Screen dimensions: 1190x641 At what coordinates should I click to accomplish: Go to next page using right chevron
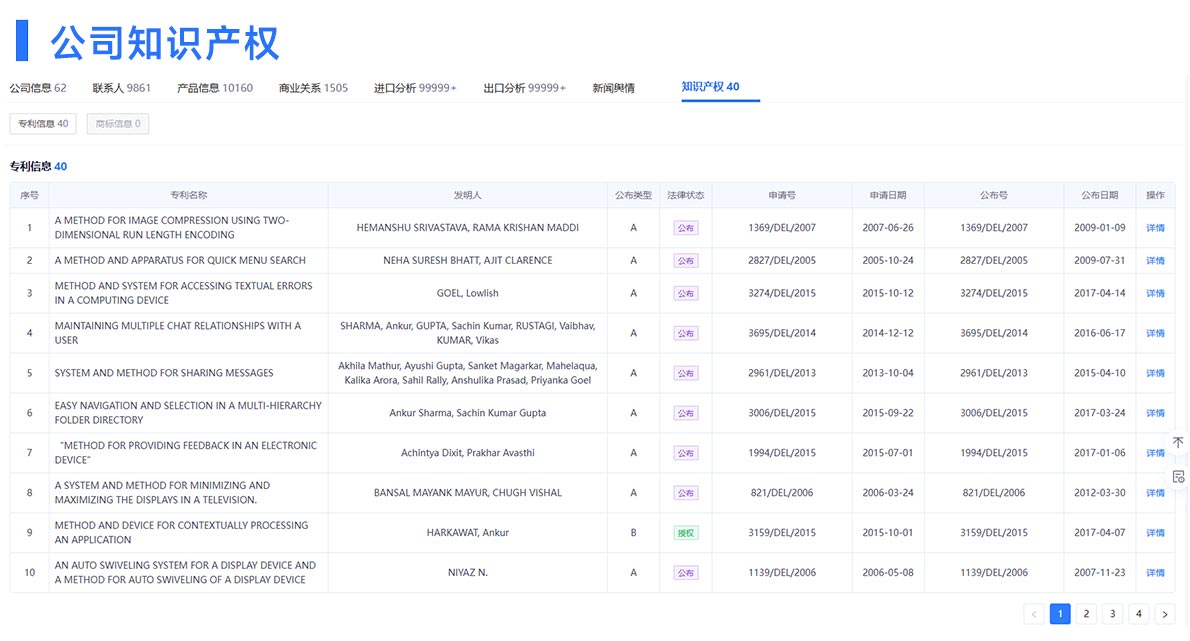[1164, 614]
